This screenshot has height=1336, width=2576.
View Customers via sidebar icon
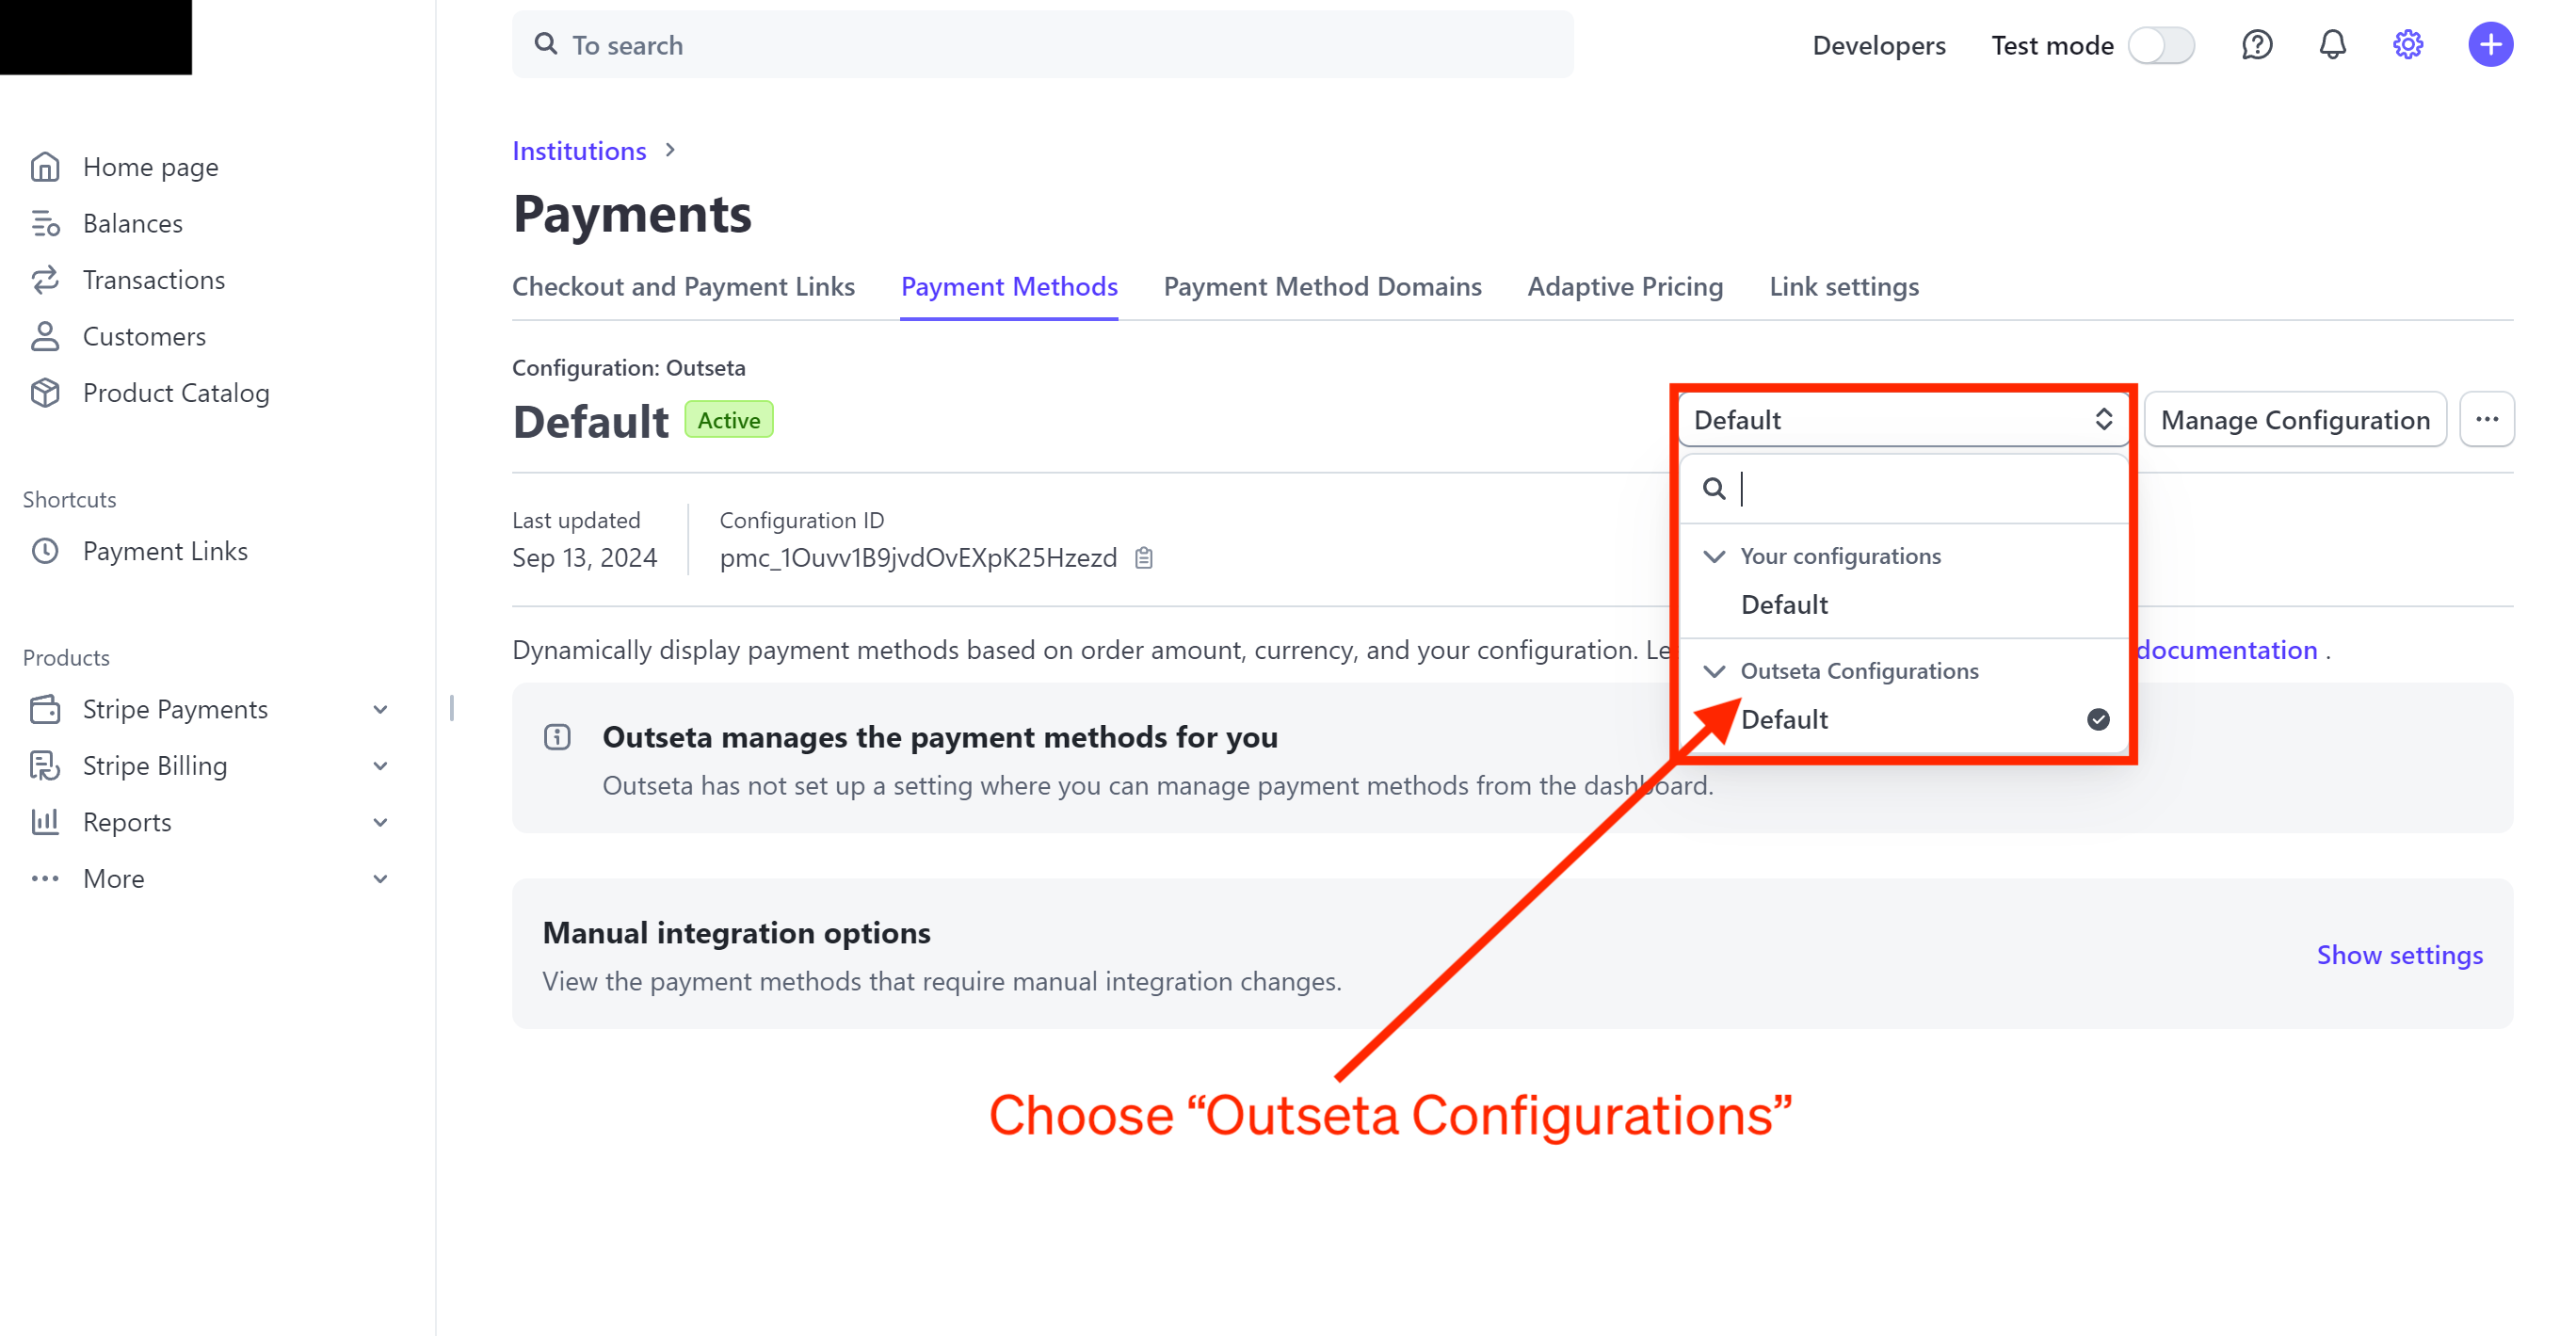pyautogui.click(x=145, y=336)
